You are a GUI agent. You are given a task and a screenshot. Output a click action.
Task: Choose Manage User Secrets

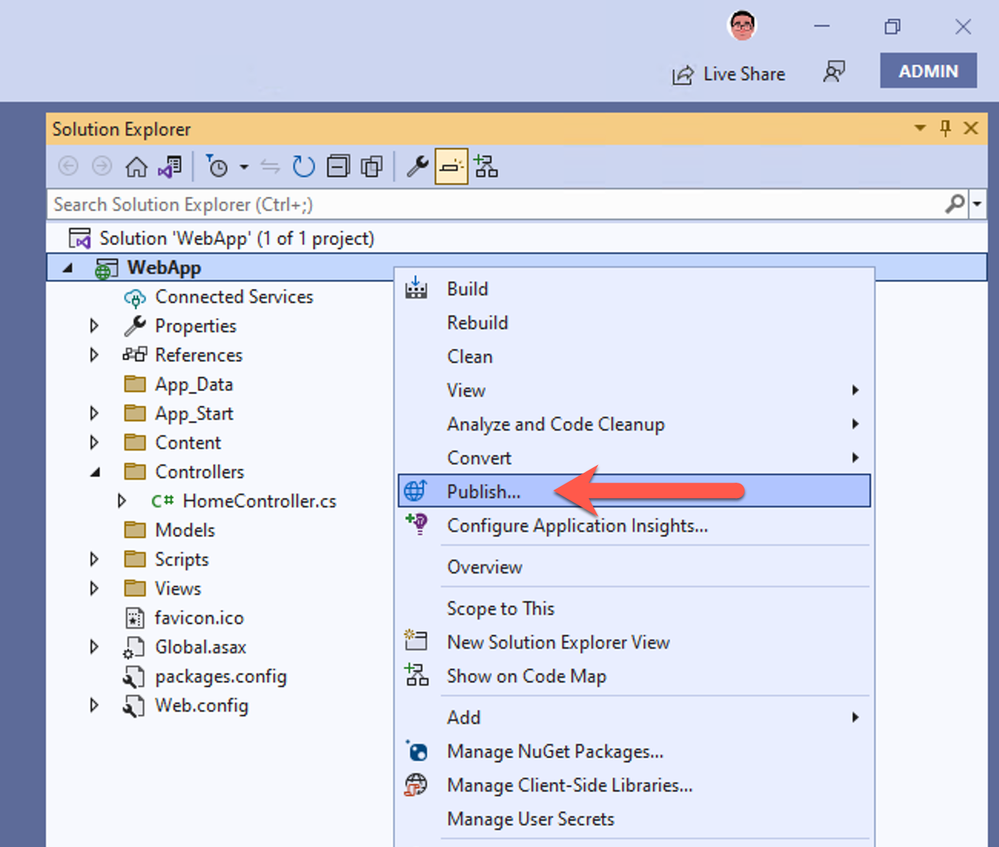(x=634, y=818)
